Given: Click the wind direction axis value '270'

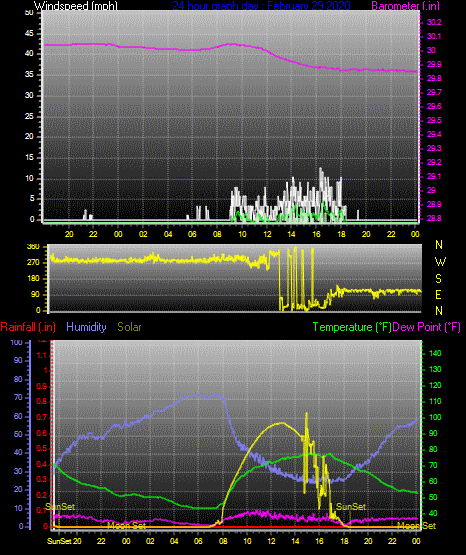Looking at the screenshot, I should [x=33, y=263].
